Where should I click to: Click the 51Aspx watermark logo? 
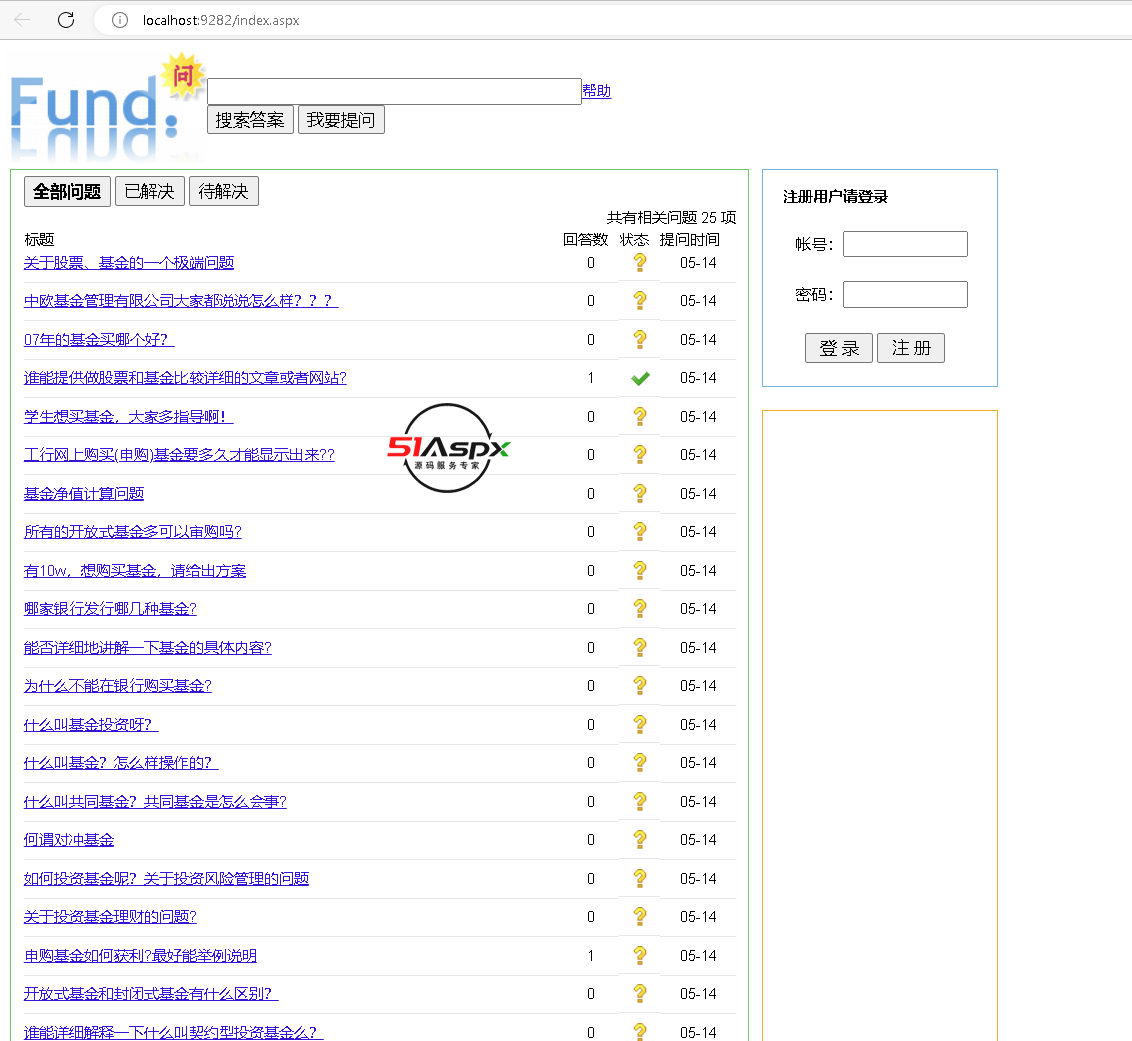point(449,449)
